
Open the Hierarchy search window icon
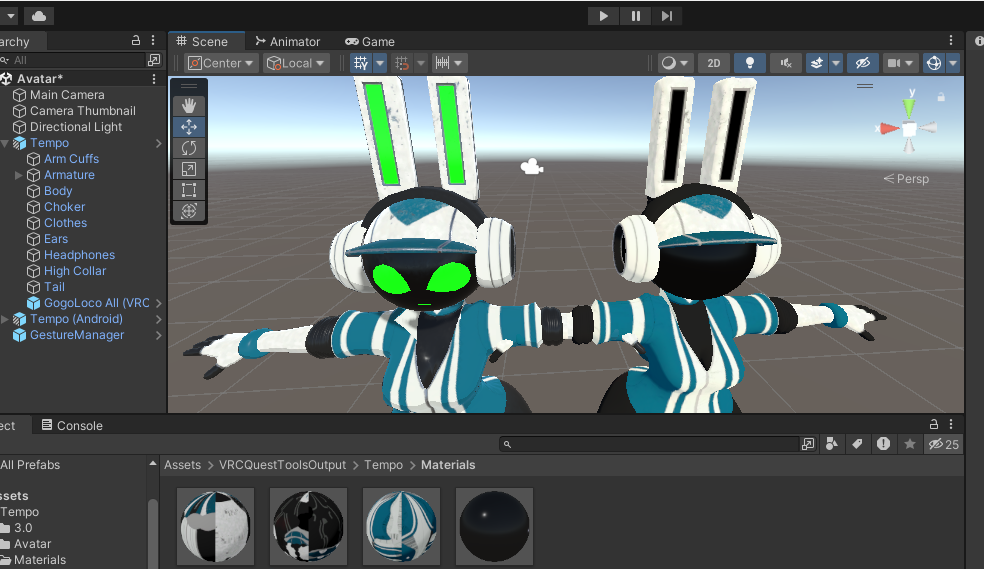pyautogui.click(x=154, y=60)
